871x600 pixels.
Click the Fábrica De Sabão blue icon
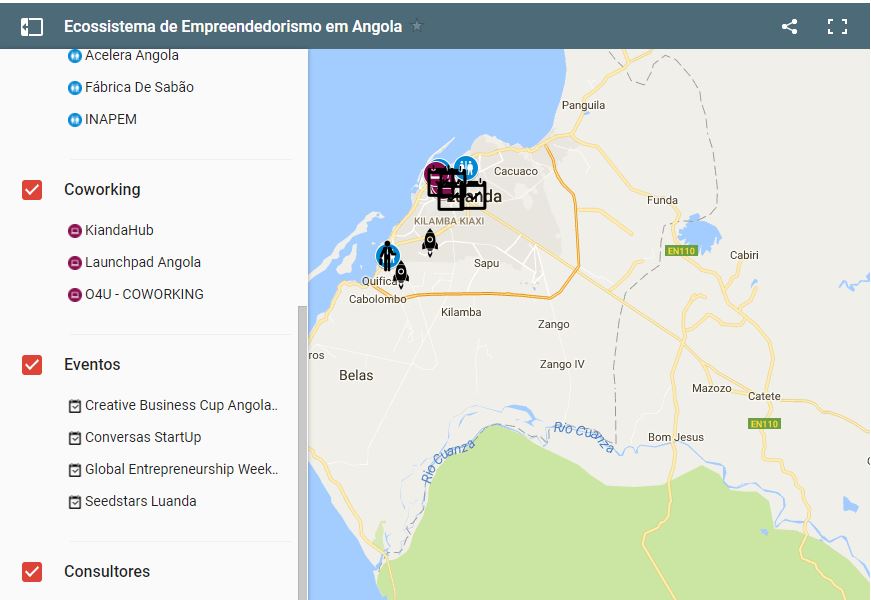point(74,88)
